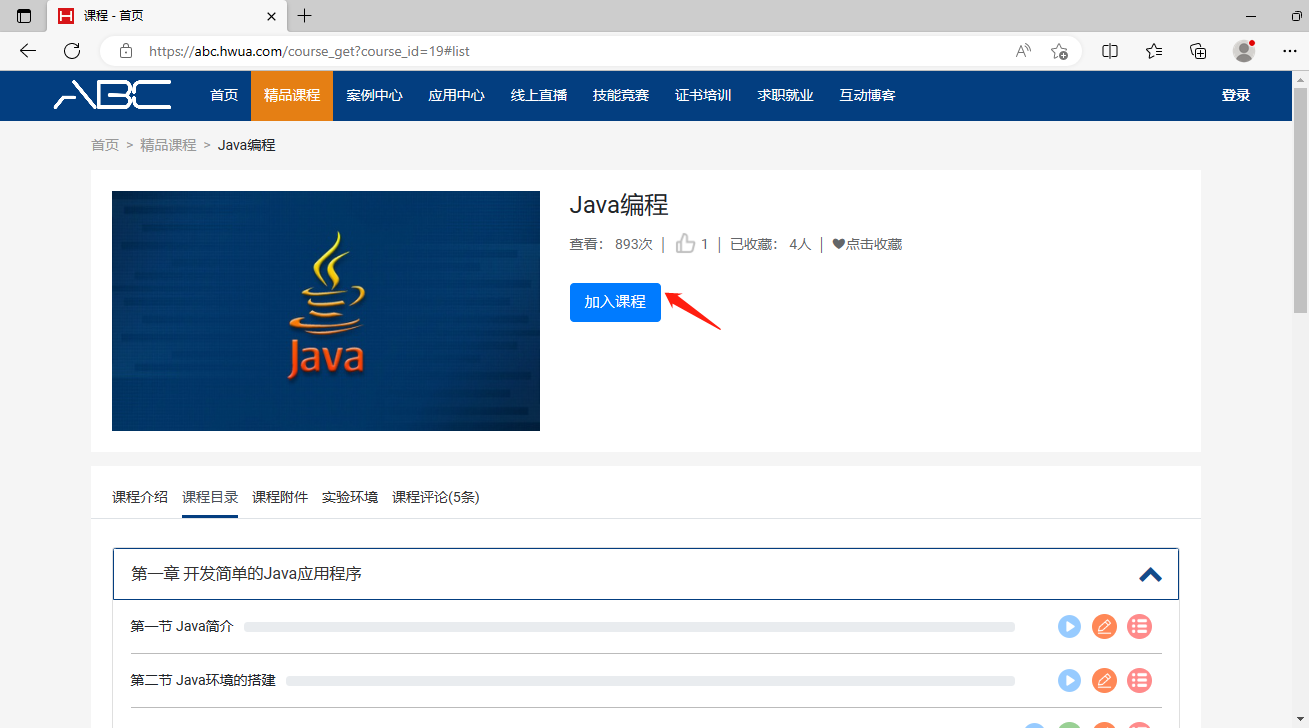Click the Java简介 progress bar

629,627
